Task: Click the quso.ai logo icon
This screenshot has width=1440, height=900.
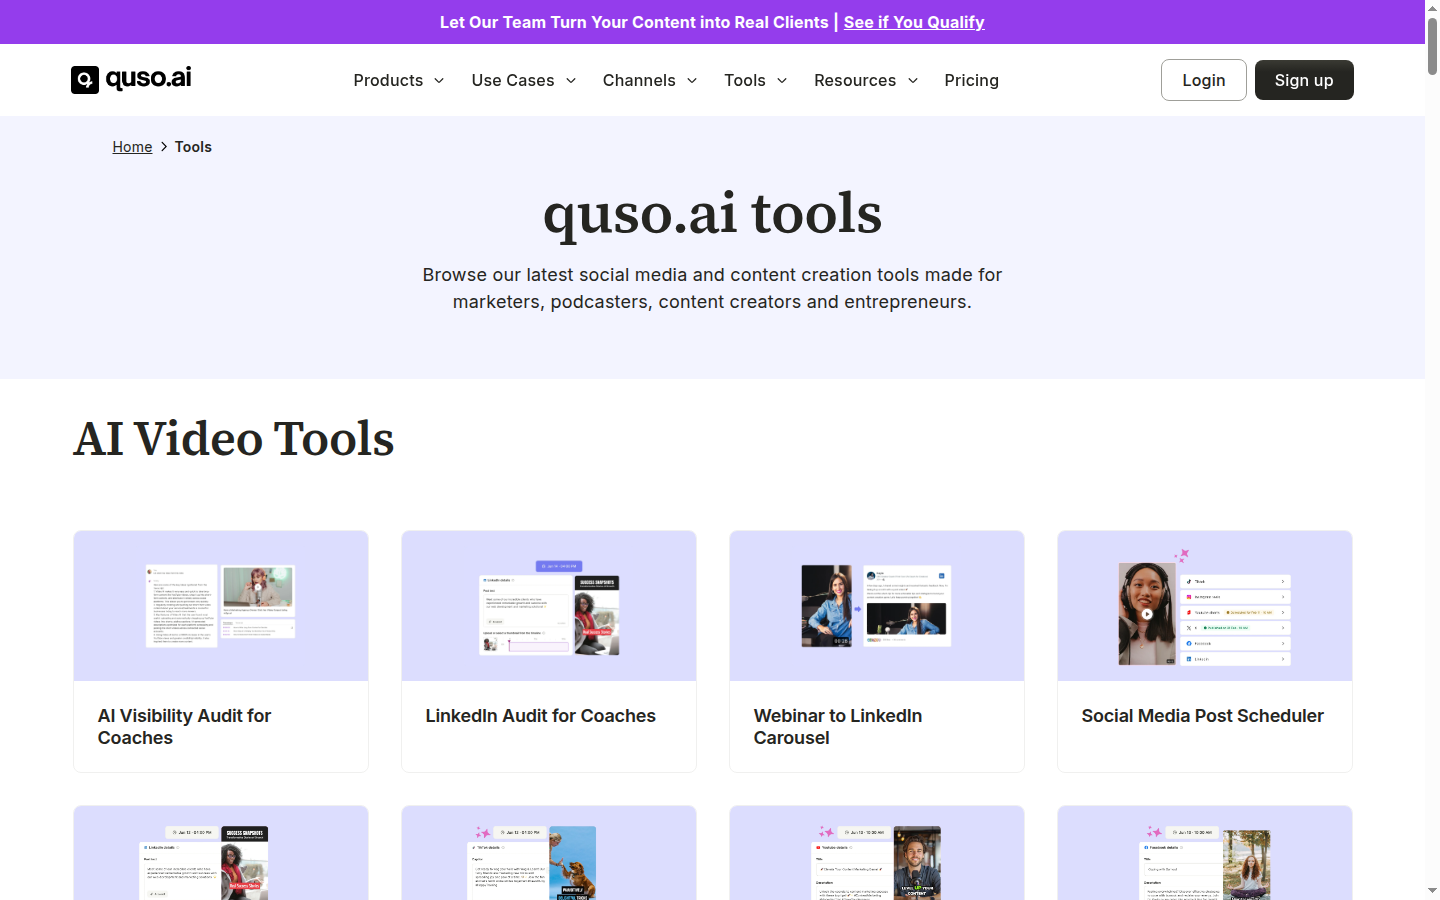Action: pyautogui.click(x=85, y=80)
